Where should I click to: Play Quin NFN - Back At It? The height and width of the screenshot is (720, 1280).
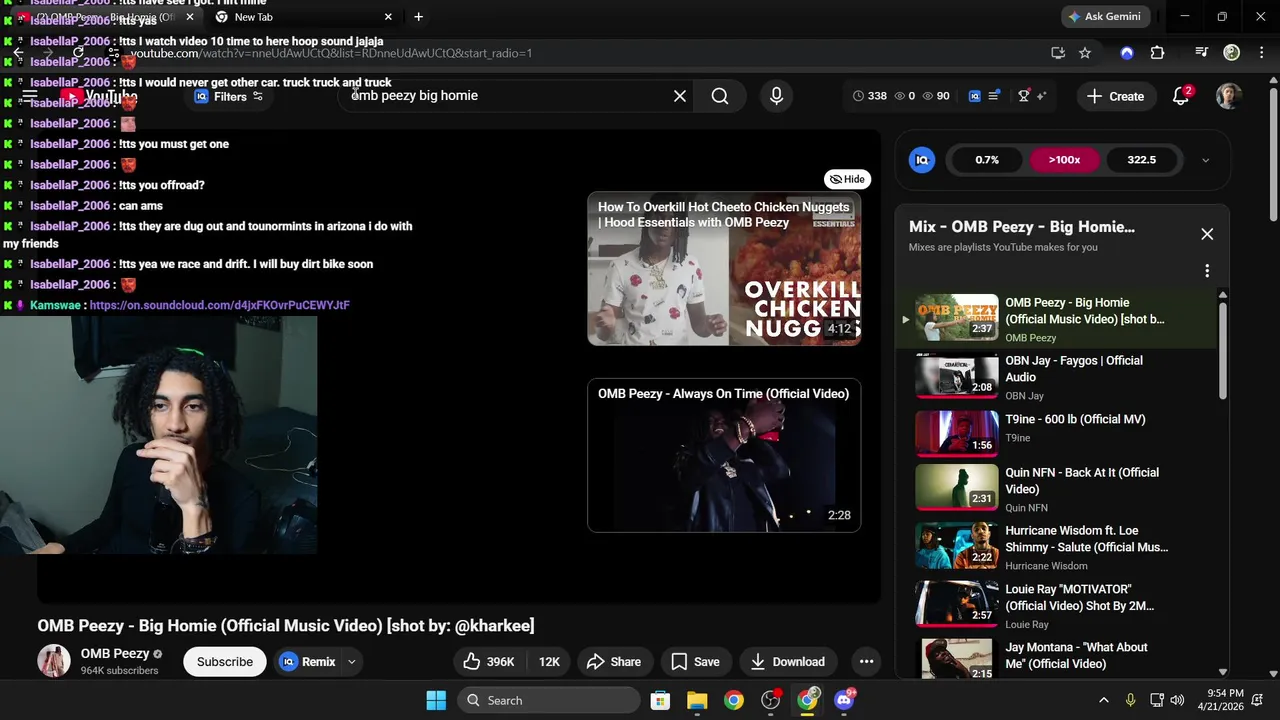tap(1058, 489)
